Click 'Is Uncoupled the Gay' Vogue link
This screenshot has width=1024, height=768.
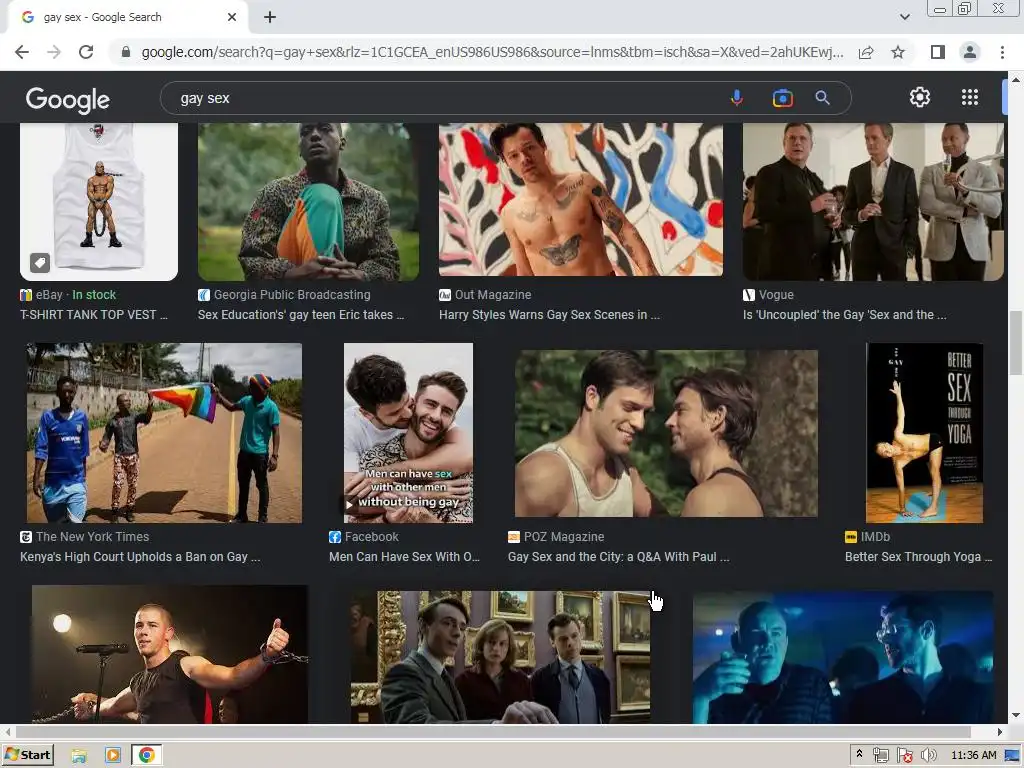[x=844, y=315]
